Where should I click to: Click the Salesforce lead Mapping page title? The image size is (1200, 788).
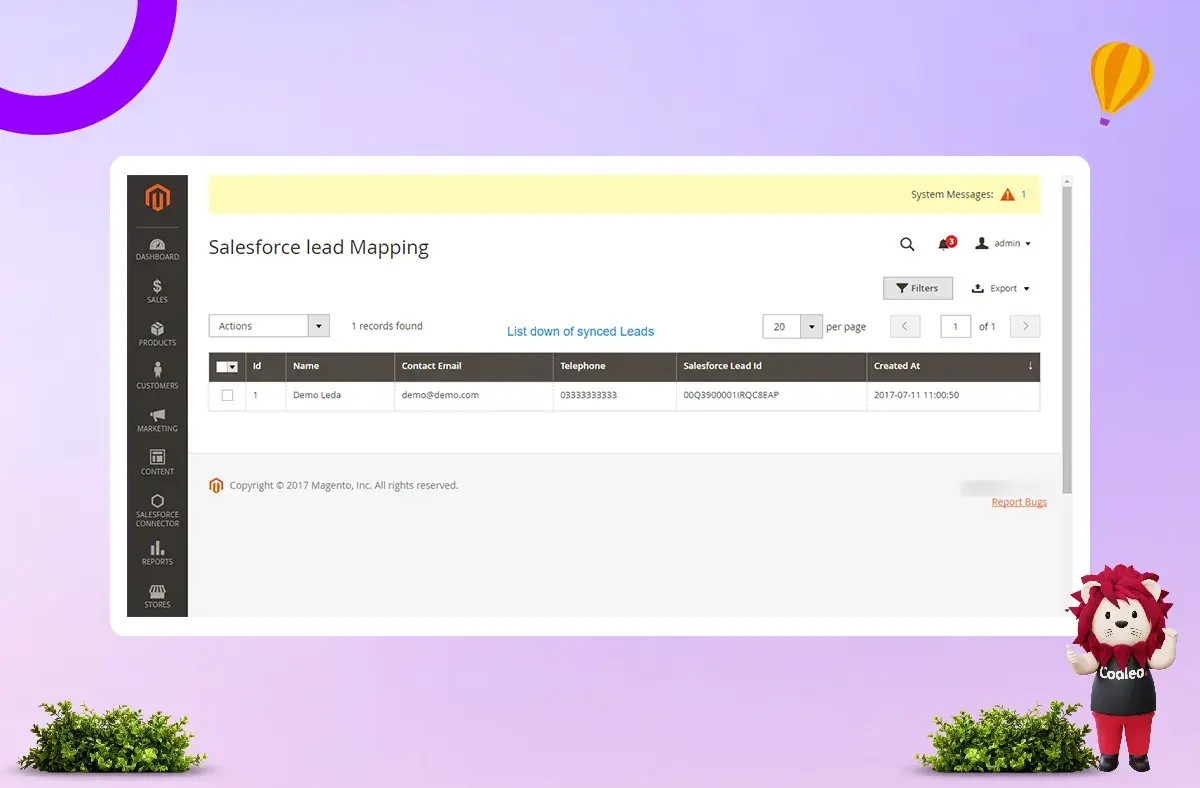tap(319, 247)
